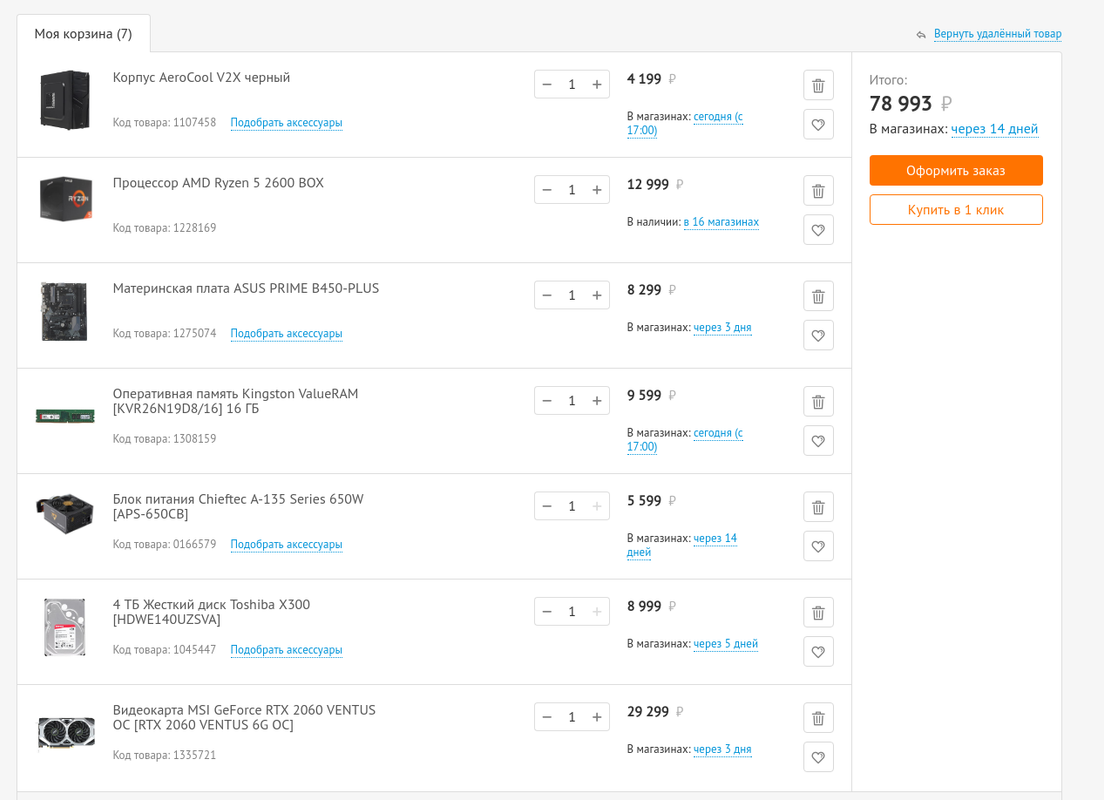Decrease Chieftec power supply quantity
This screenshot has width=1104, height=800.
click(x=547, y=506)
